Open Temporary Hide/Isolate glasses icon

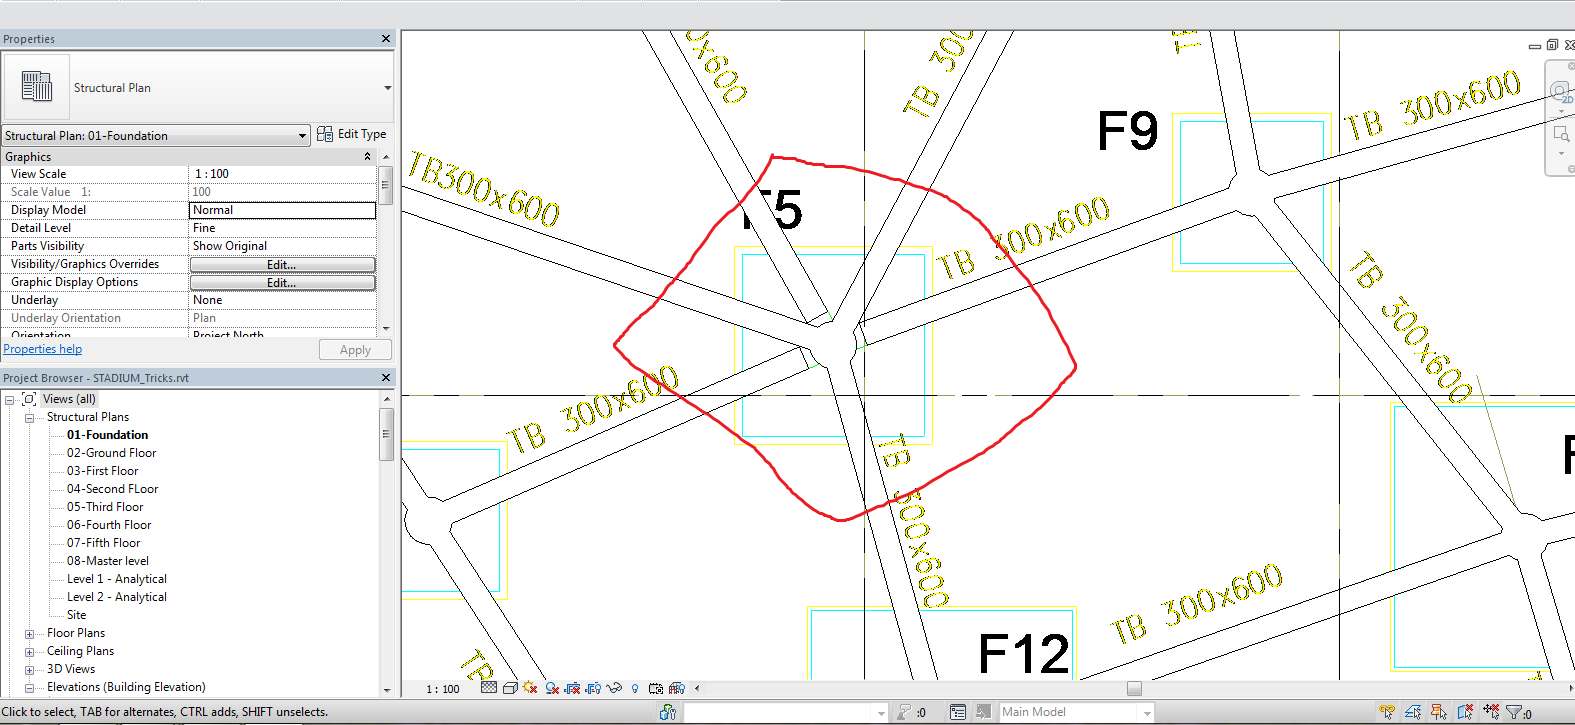[614, 688]
